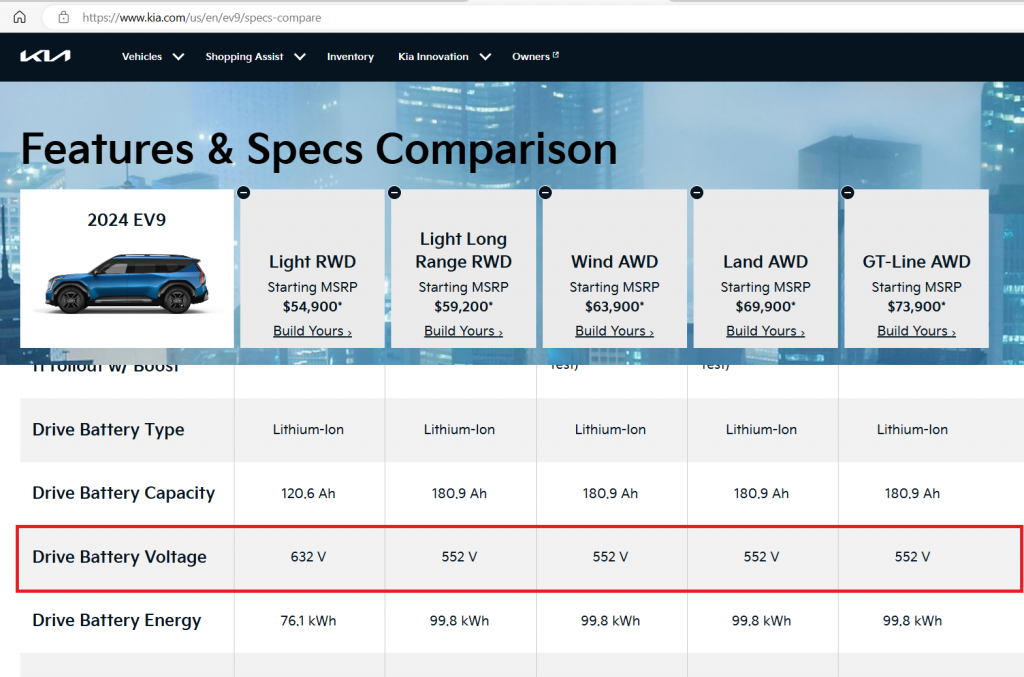Image resolution: width=1024 pixels, height=677 pixels.
Task: Remove the Light RWD trim column
Action: 244,193
